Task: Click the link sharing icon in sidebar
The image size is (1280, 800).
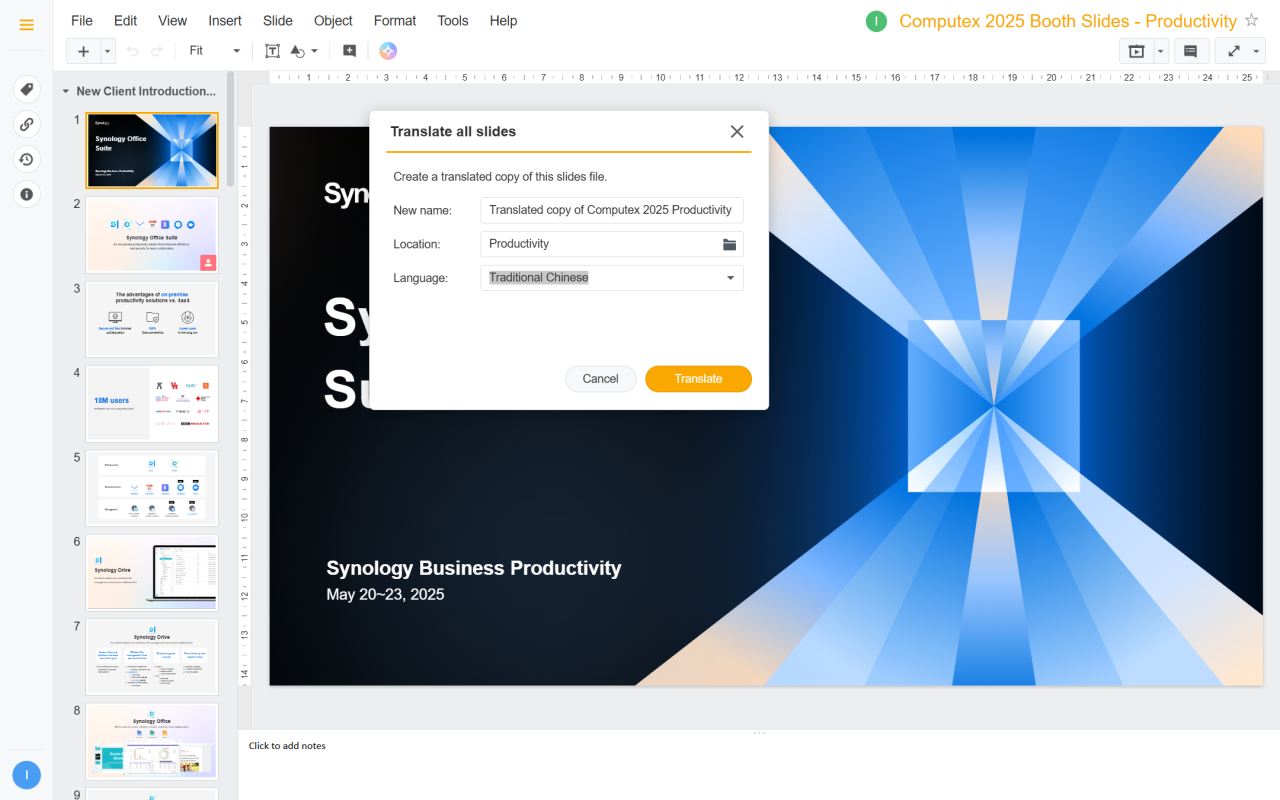Action: click(x=27, y=125)
